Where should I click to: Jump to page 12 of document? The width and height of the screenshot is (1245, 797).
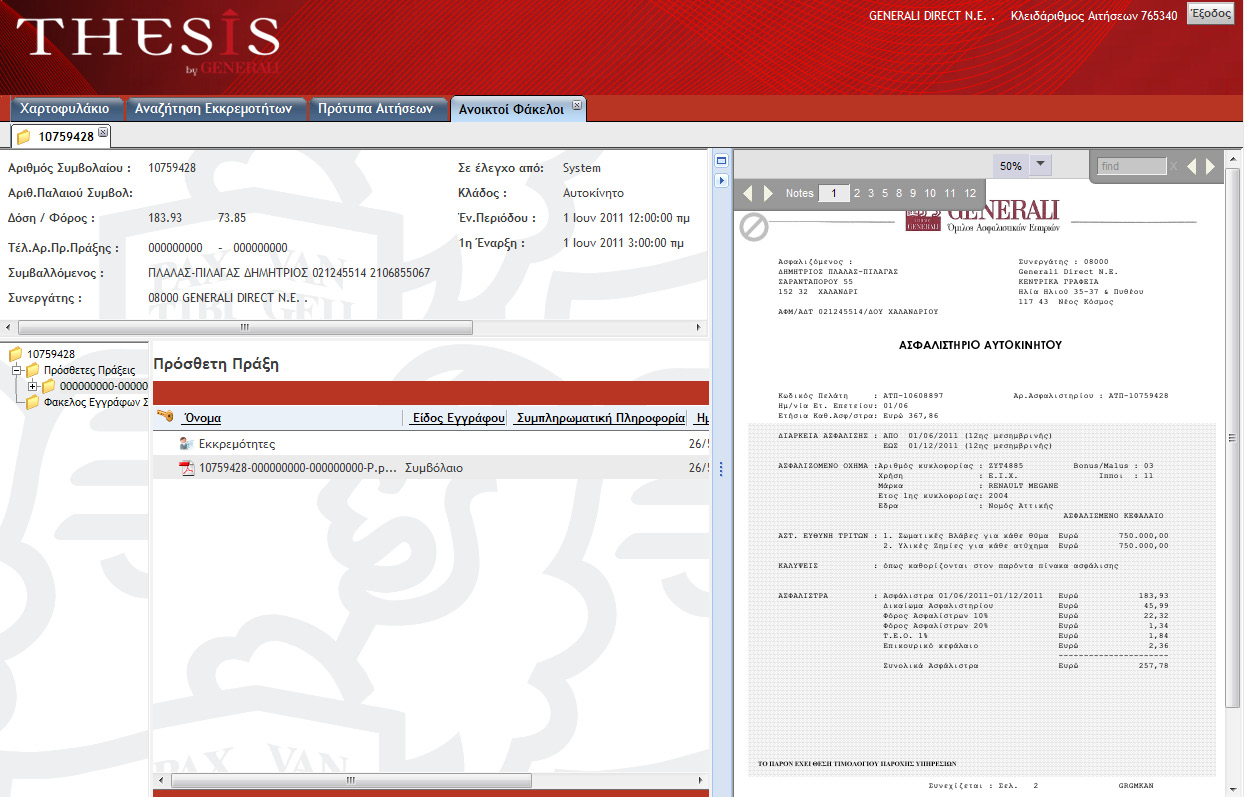pyautogui.click(x=970, y=193)
